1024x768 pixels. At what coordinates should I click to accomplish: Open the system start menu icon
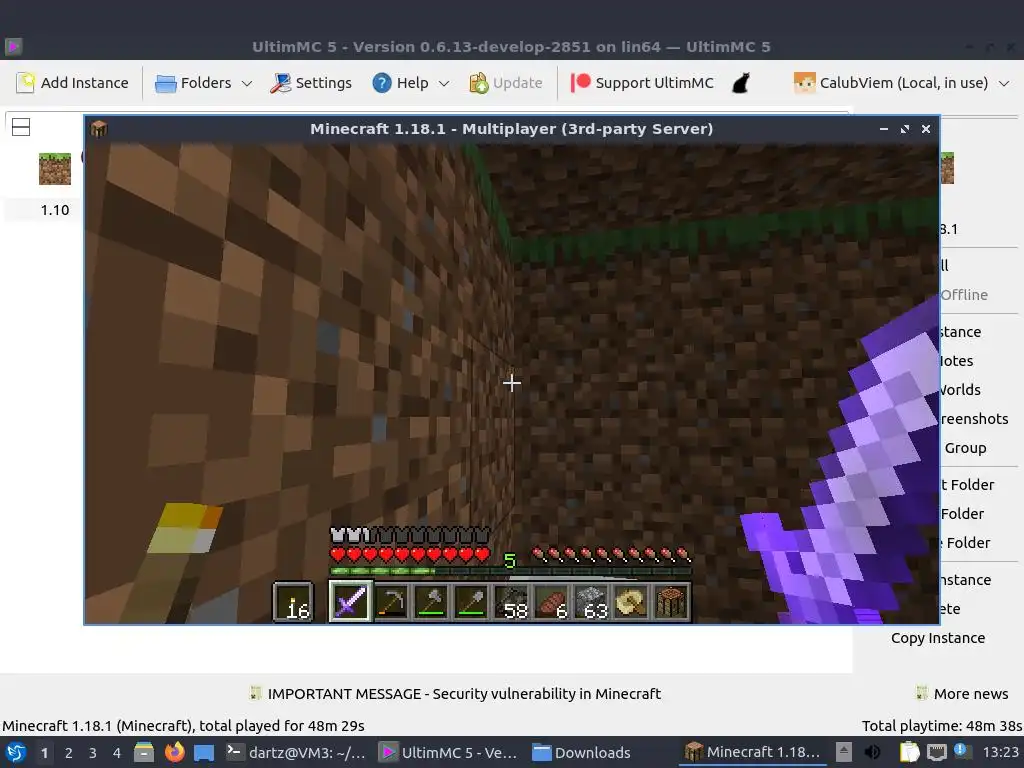tap(15, 753)
